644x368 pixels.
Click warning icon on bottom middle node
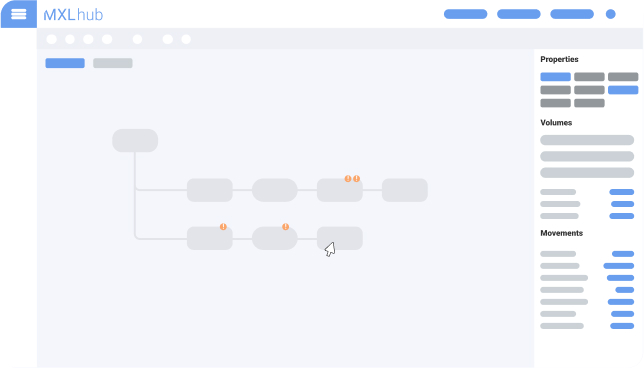pyautogui.click(x=285, y=227)
